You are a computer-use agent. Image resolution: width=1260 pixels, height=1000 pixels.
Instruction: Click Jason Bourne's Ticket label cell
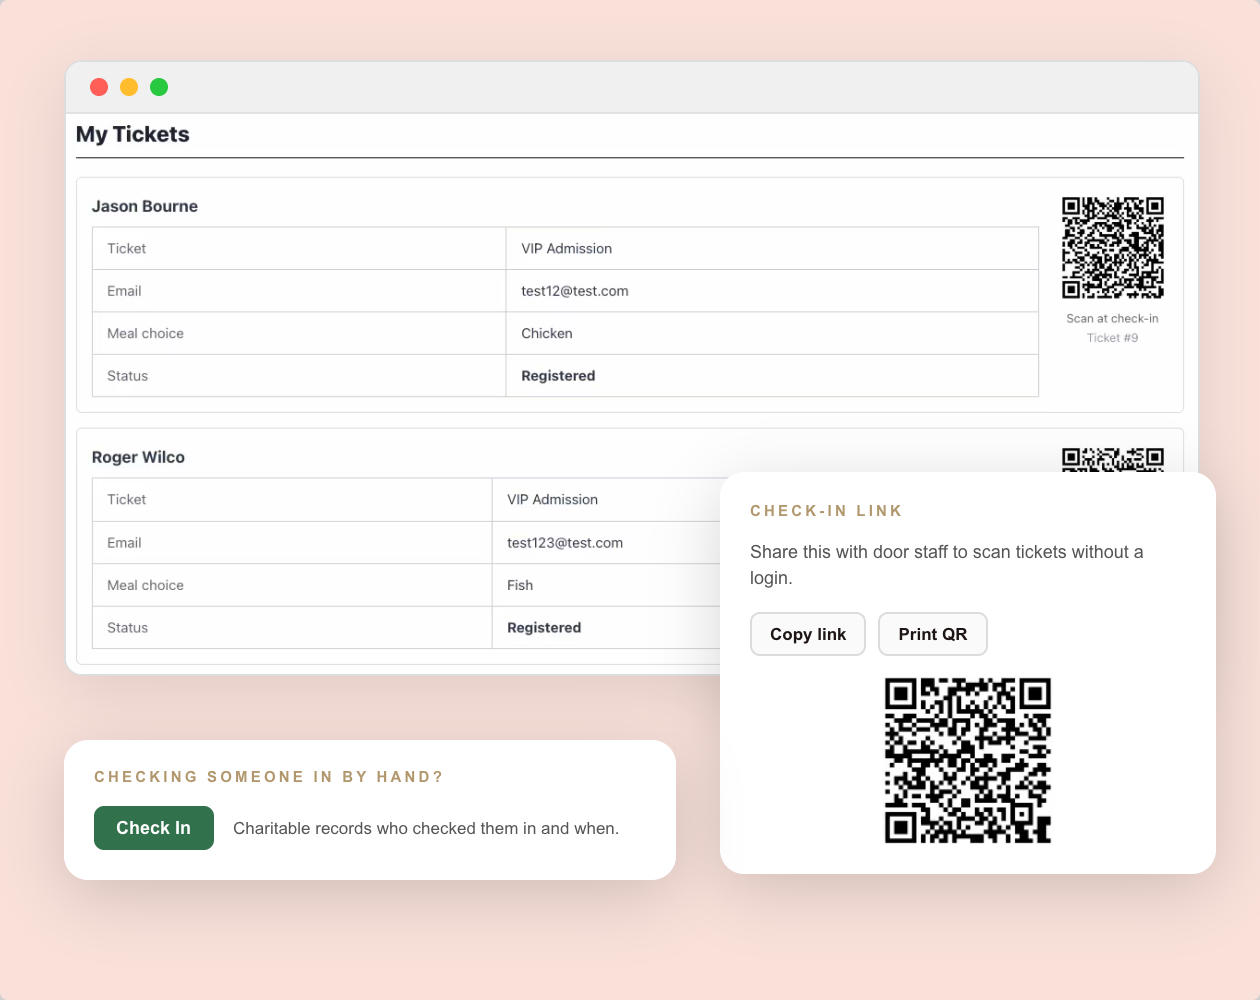tap(299, 248)
